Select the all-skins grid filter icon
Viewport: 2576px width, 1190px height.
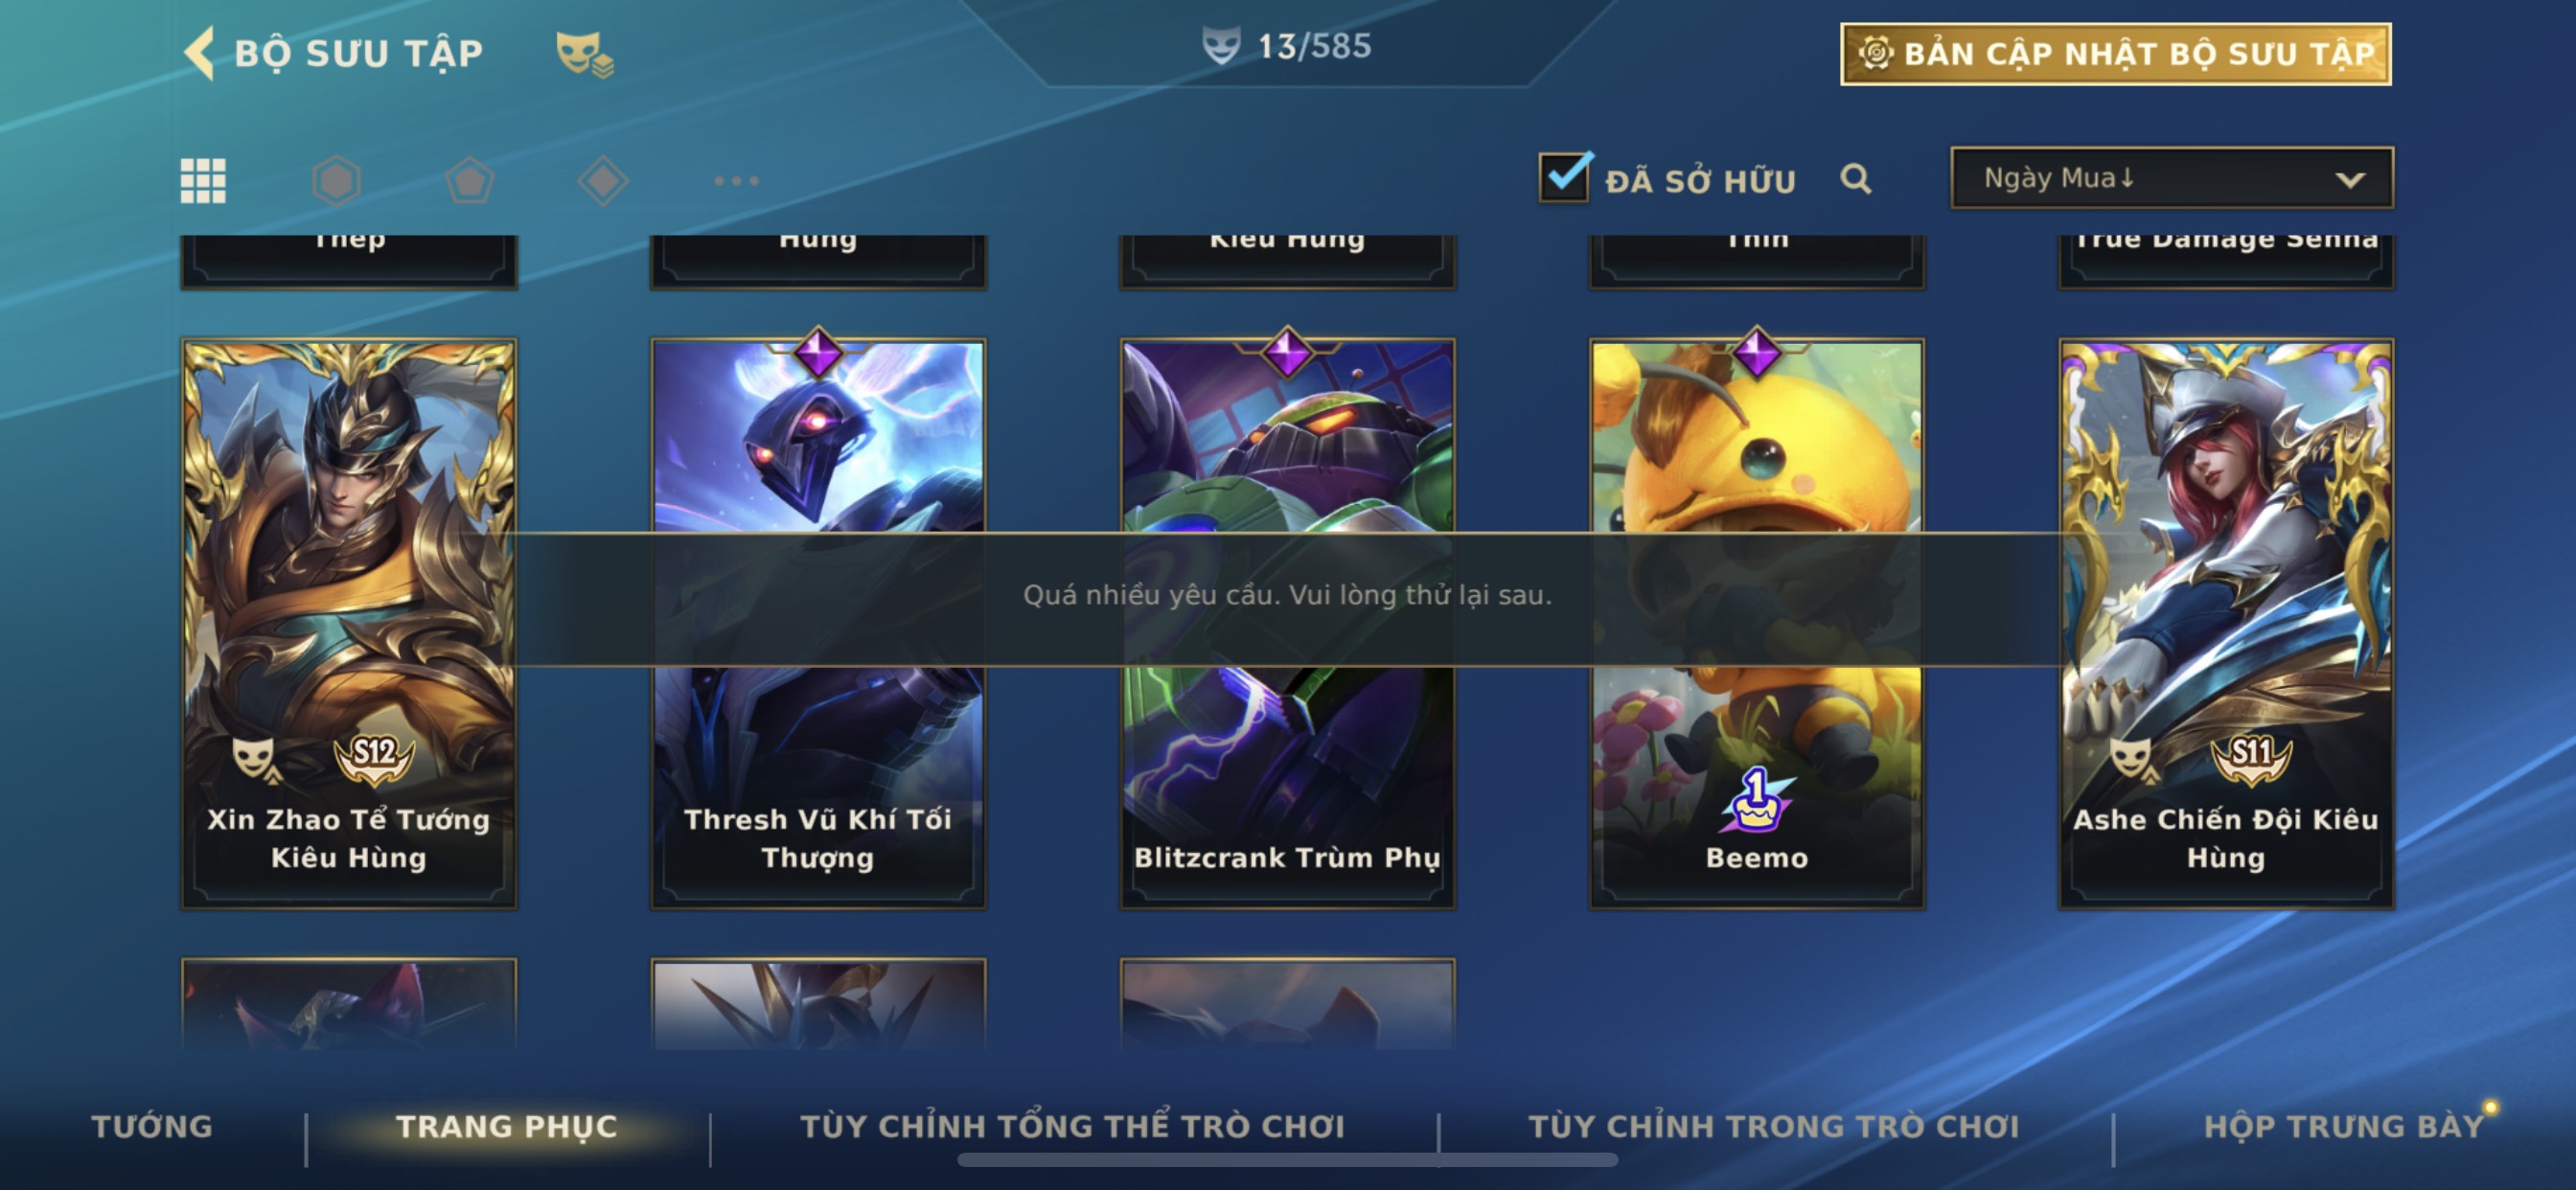[203, 181]
